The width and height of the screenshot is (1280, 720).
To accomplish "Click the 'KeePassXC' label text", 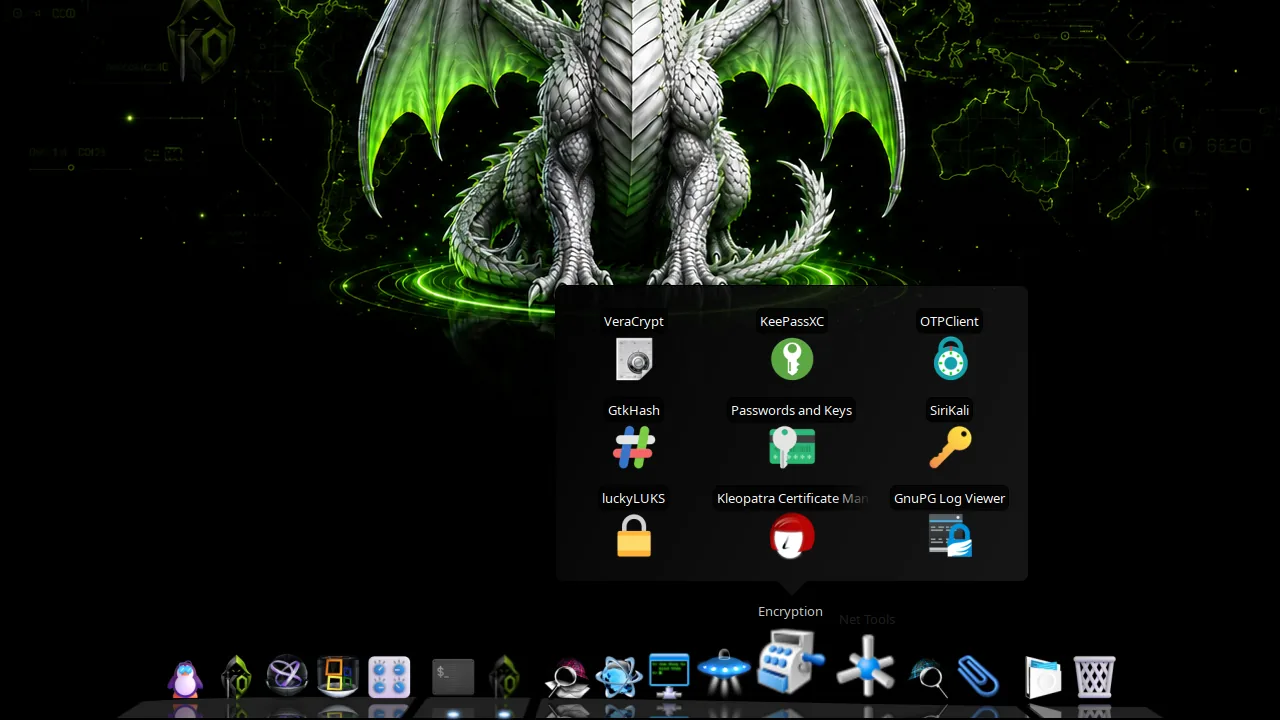I will tap(792, 321).
